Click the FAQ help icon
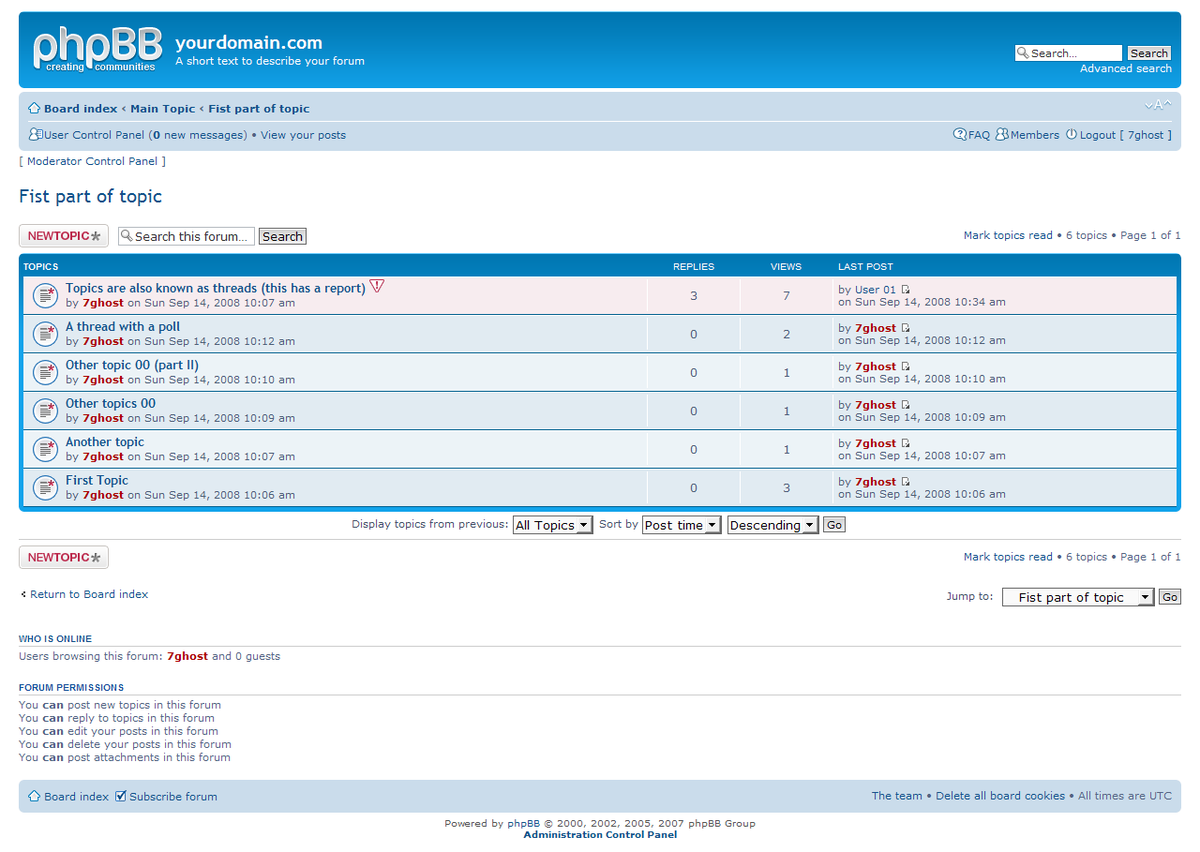The height and width of the screenshot is (852, 1200). [960, 135]
